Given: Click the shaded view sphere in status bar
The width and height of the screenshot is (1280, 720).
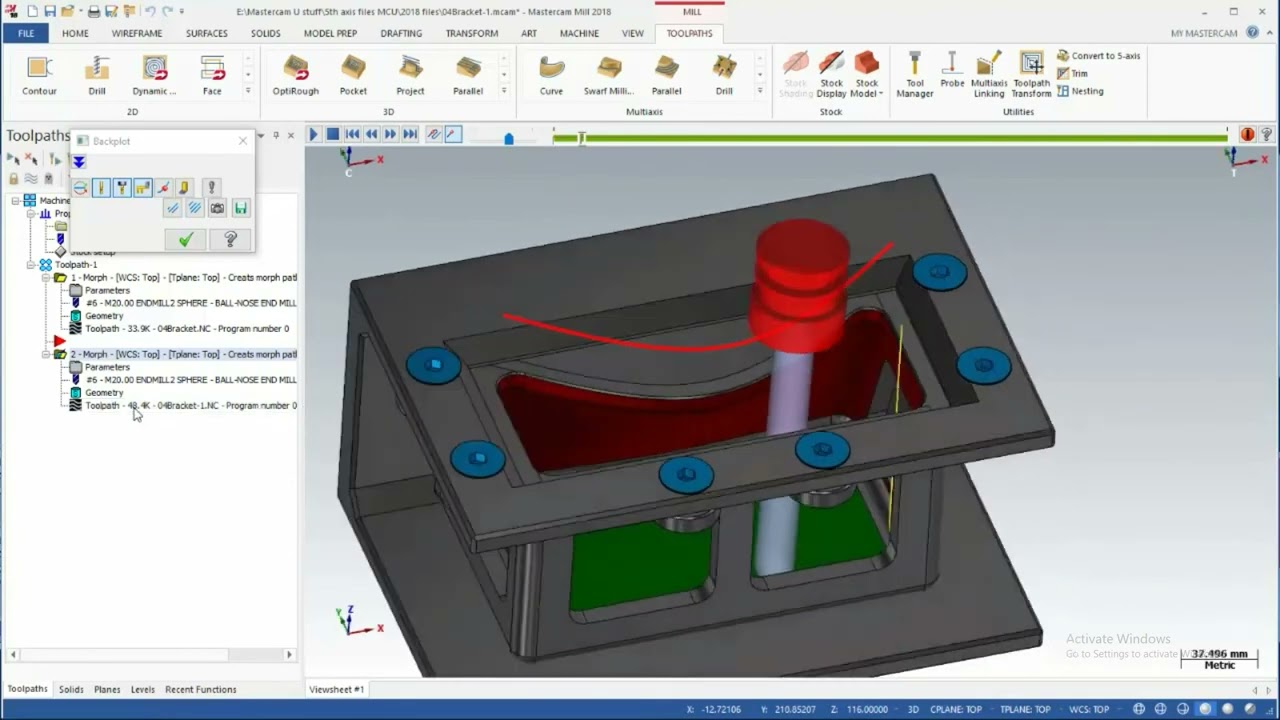Looking at the screenshot, I should (1205, 709).
